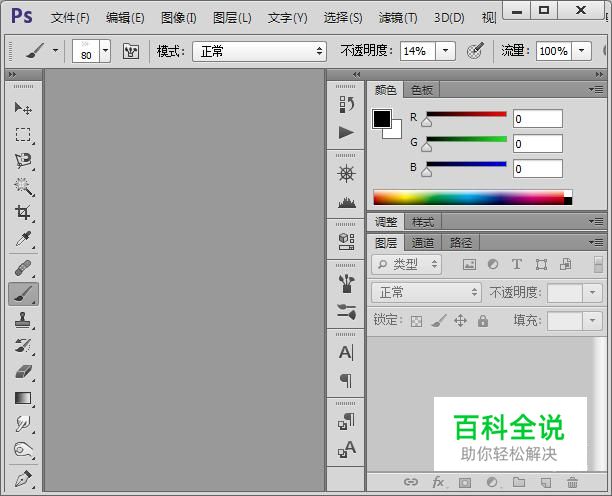Screen dimensions: 612x496
Task: Select the Clone Stamp tool
Action: click(23, 320)
